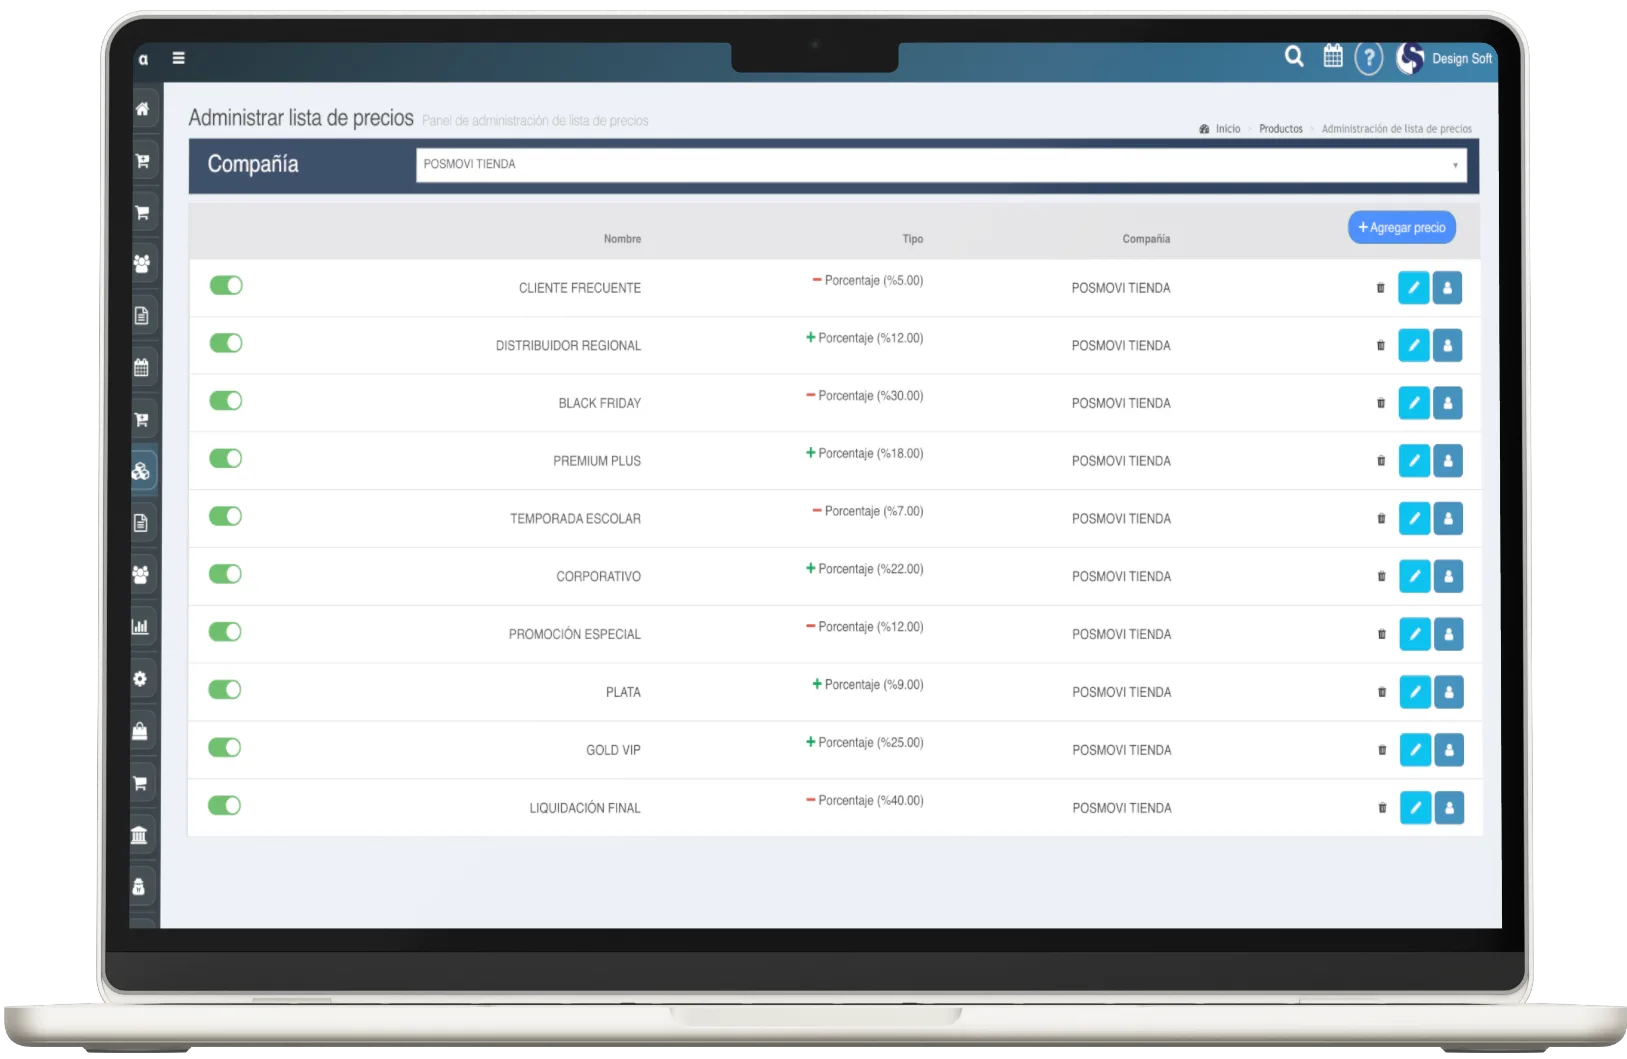Navigate to Productos breadcrumb
This screenshot has width=1627, height=1059.
click(x=1280, y=129)
